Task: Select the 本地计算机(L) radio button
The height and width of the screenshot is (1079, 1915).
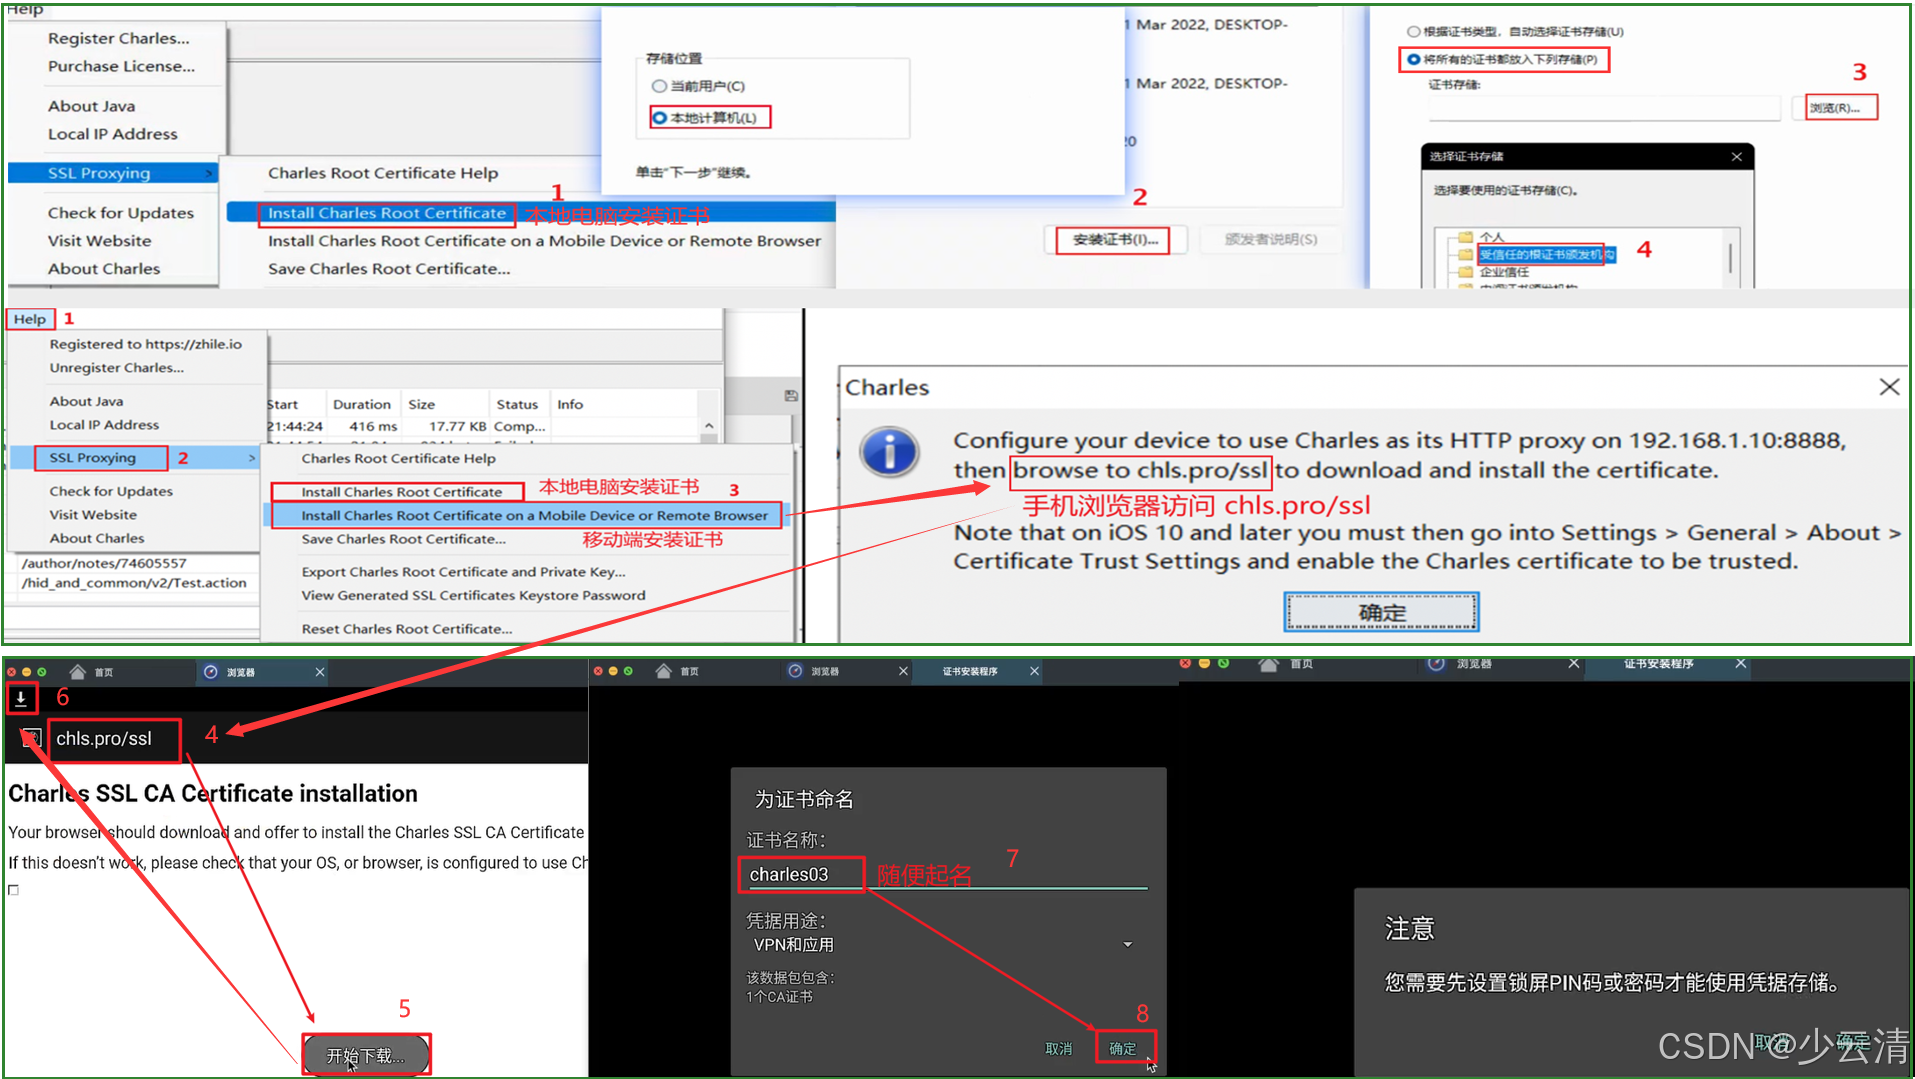Action: click(659, 118)
